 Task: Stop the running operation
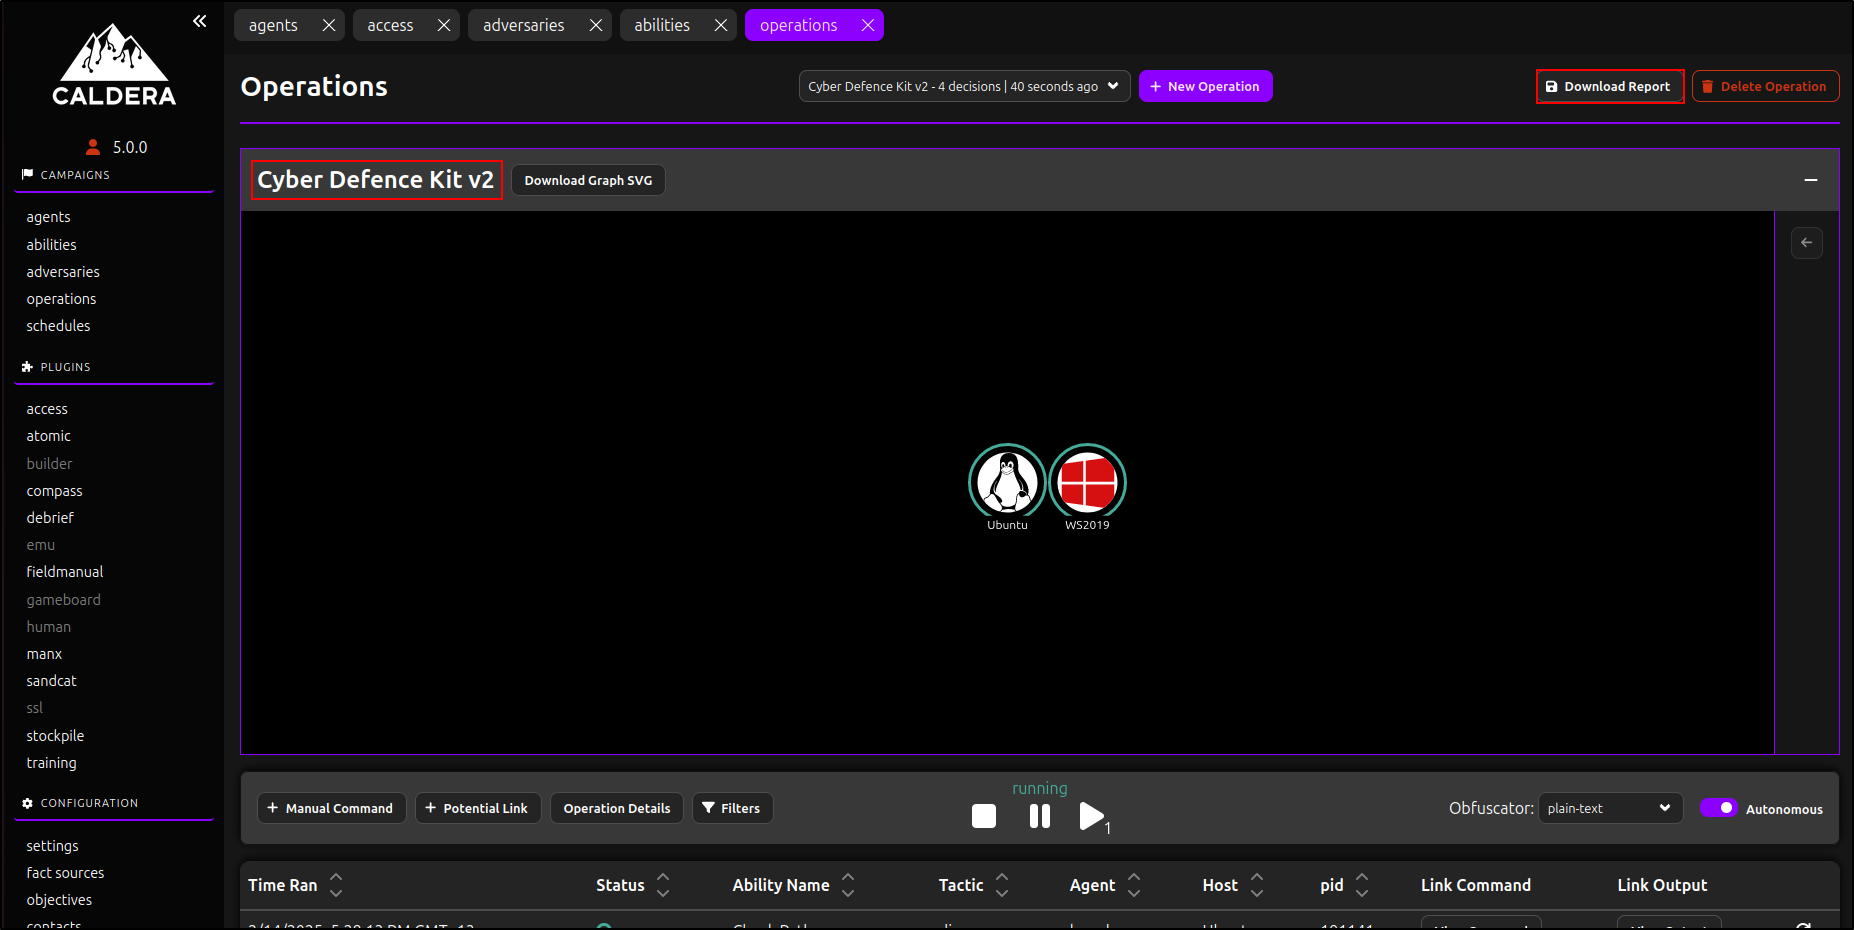[984, 816]
